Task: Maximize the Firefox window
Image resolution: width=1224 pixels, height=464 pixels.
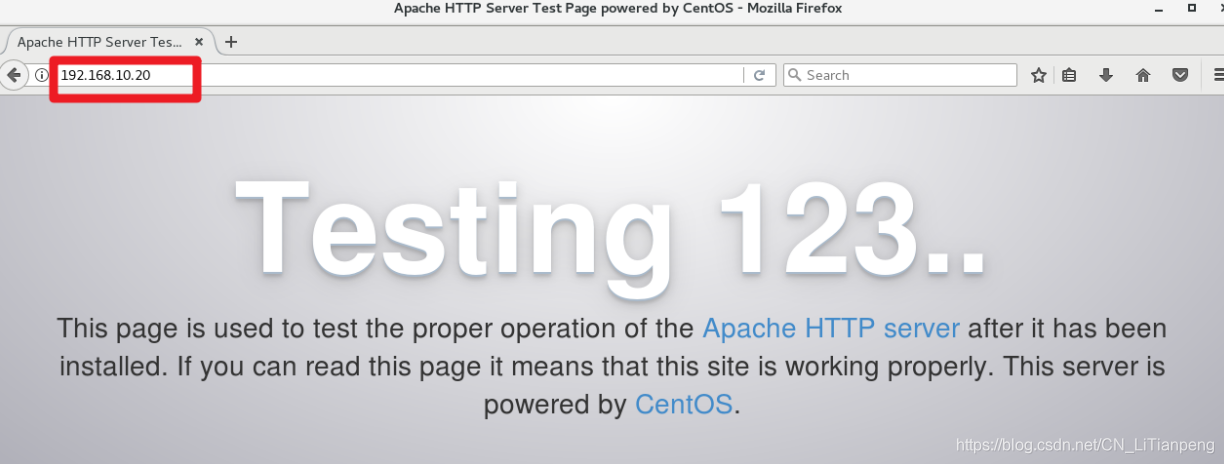Action: tap(1191, 8)
